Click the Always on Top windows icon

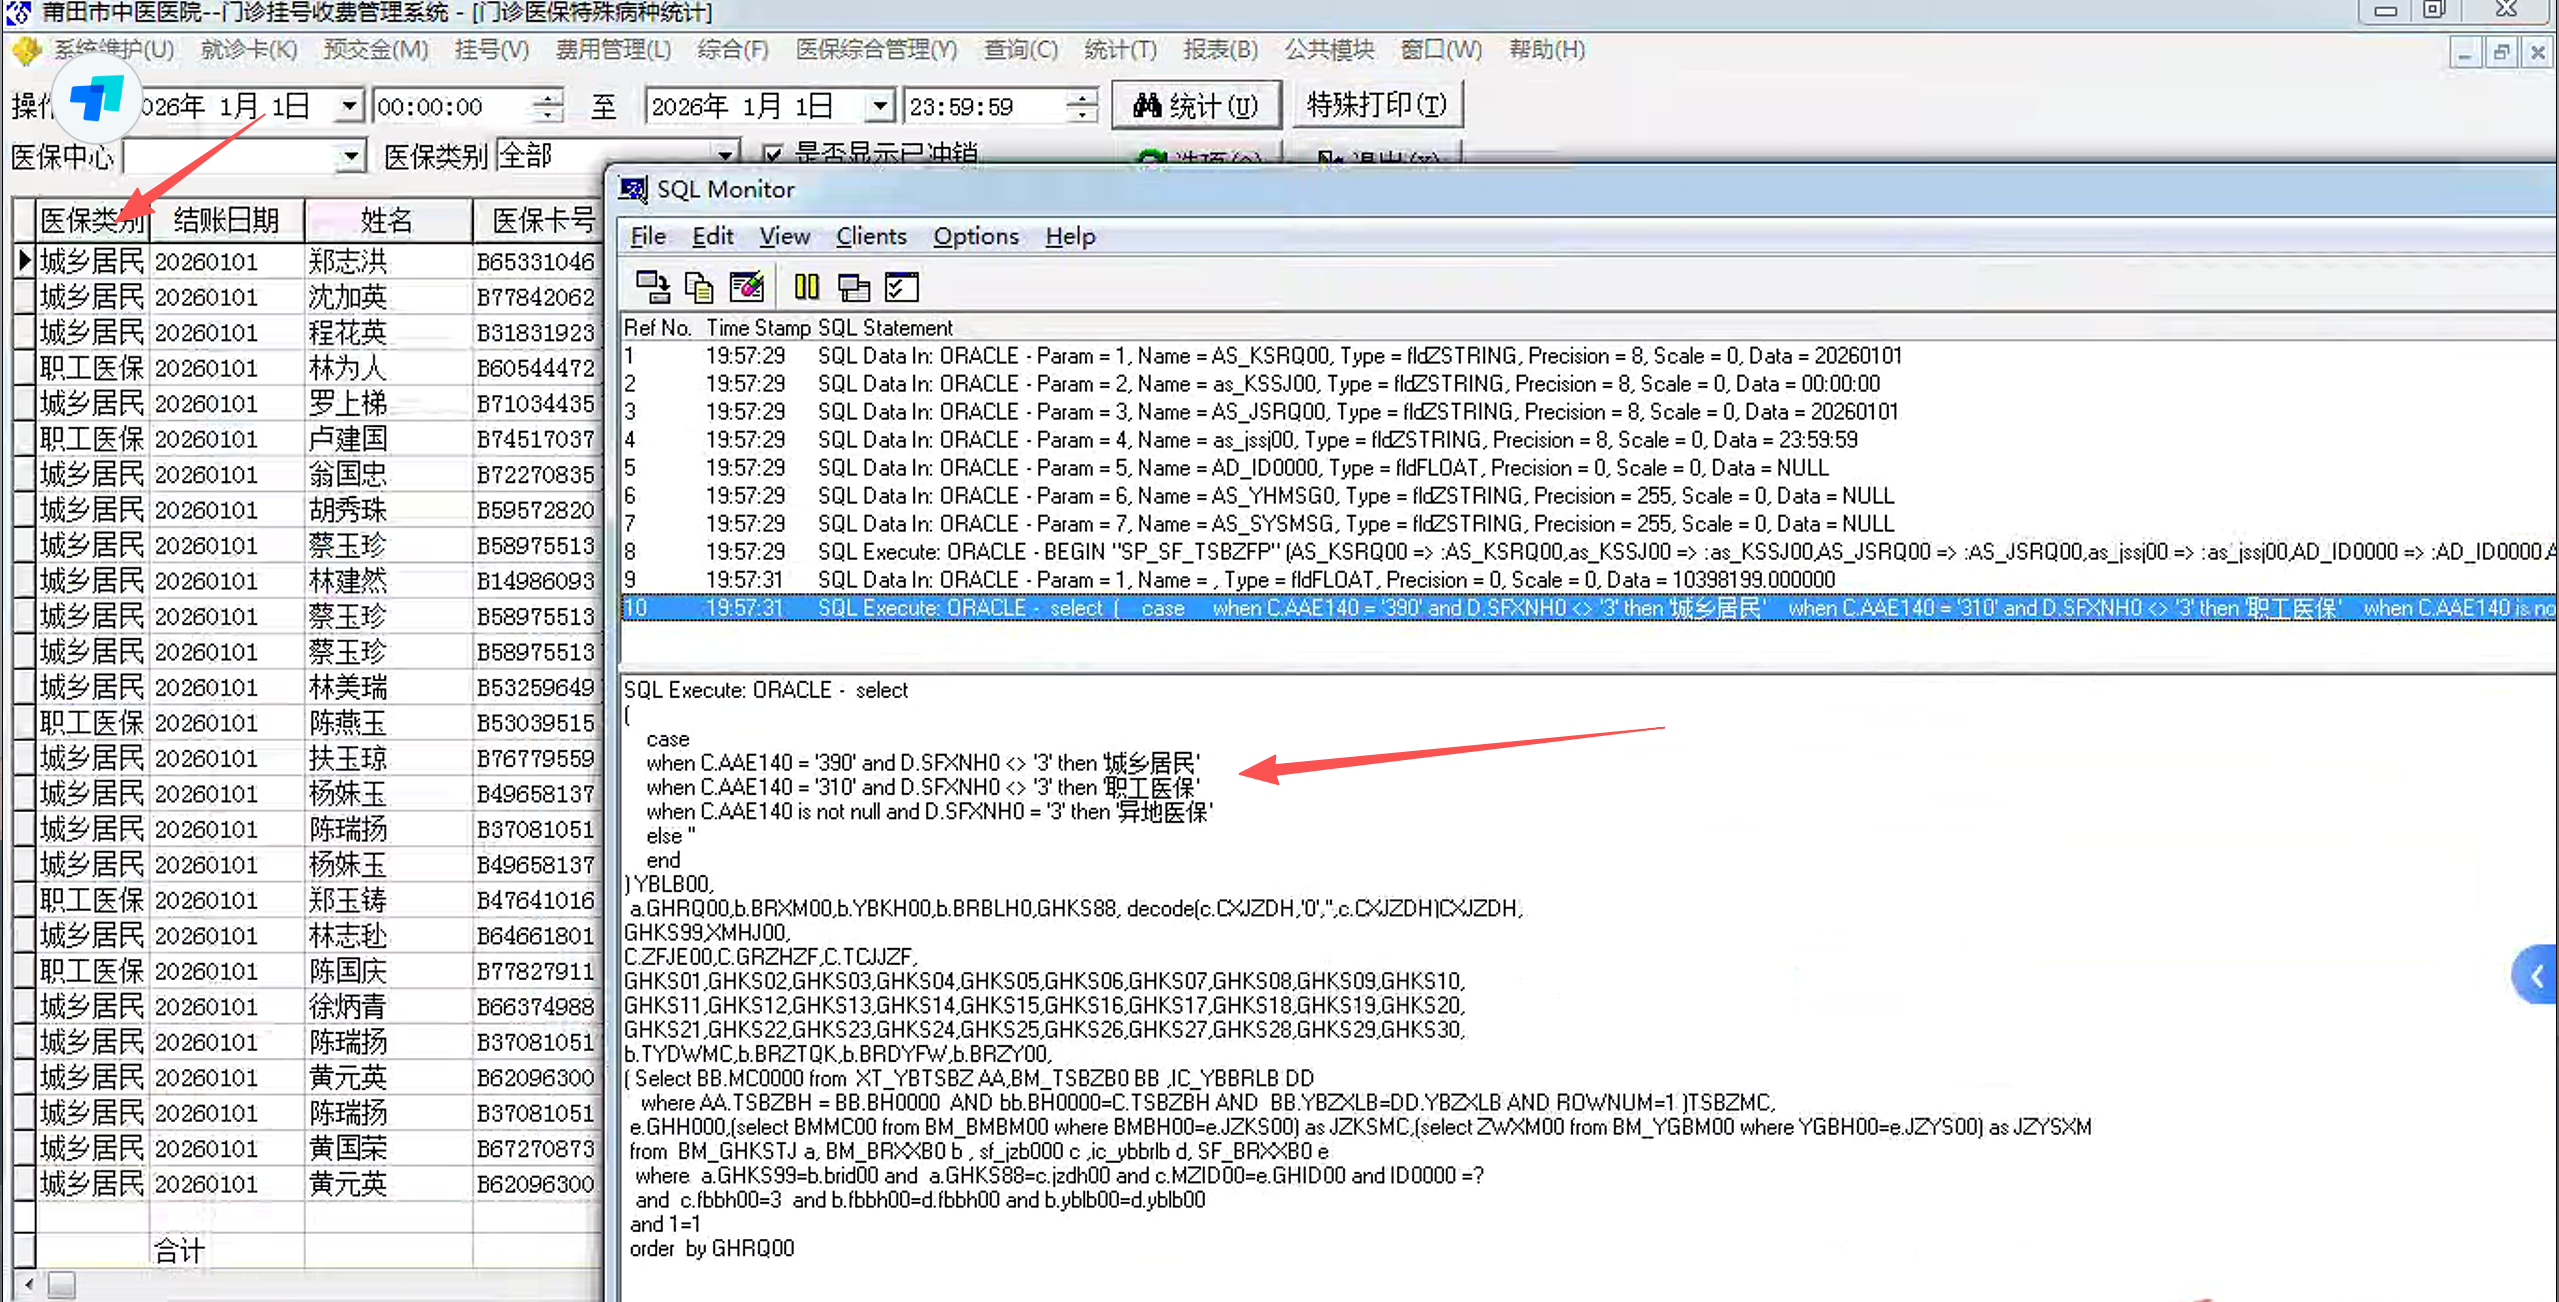[853, 288]
